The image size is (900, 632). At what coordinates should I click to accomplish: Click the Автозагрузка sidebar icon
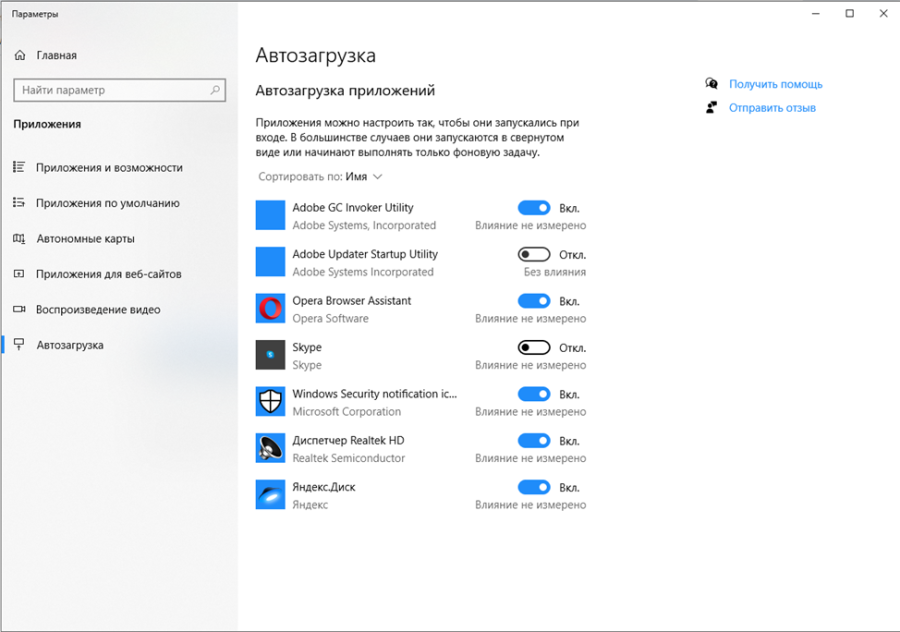click(19, 344)
